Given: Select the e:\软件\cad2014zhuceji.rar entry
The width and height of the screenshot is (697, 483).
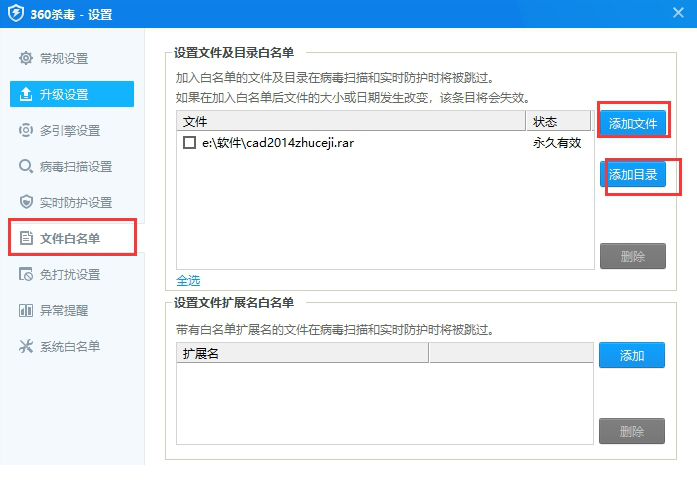Looking at the screenshot, I should [278, 143].
